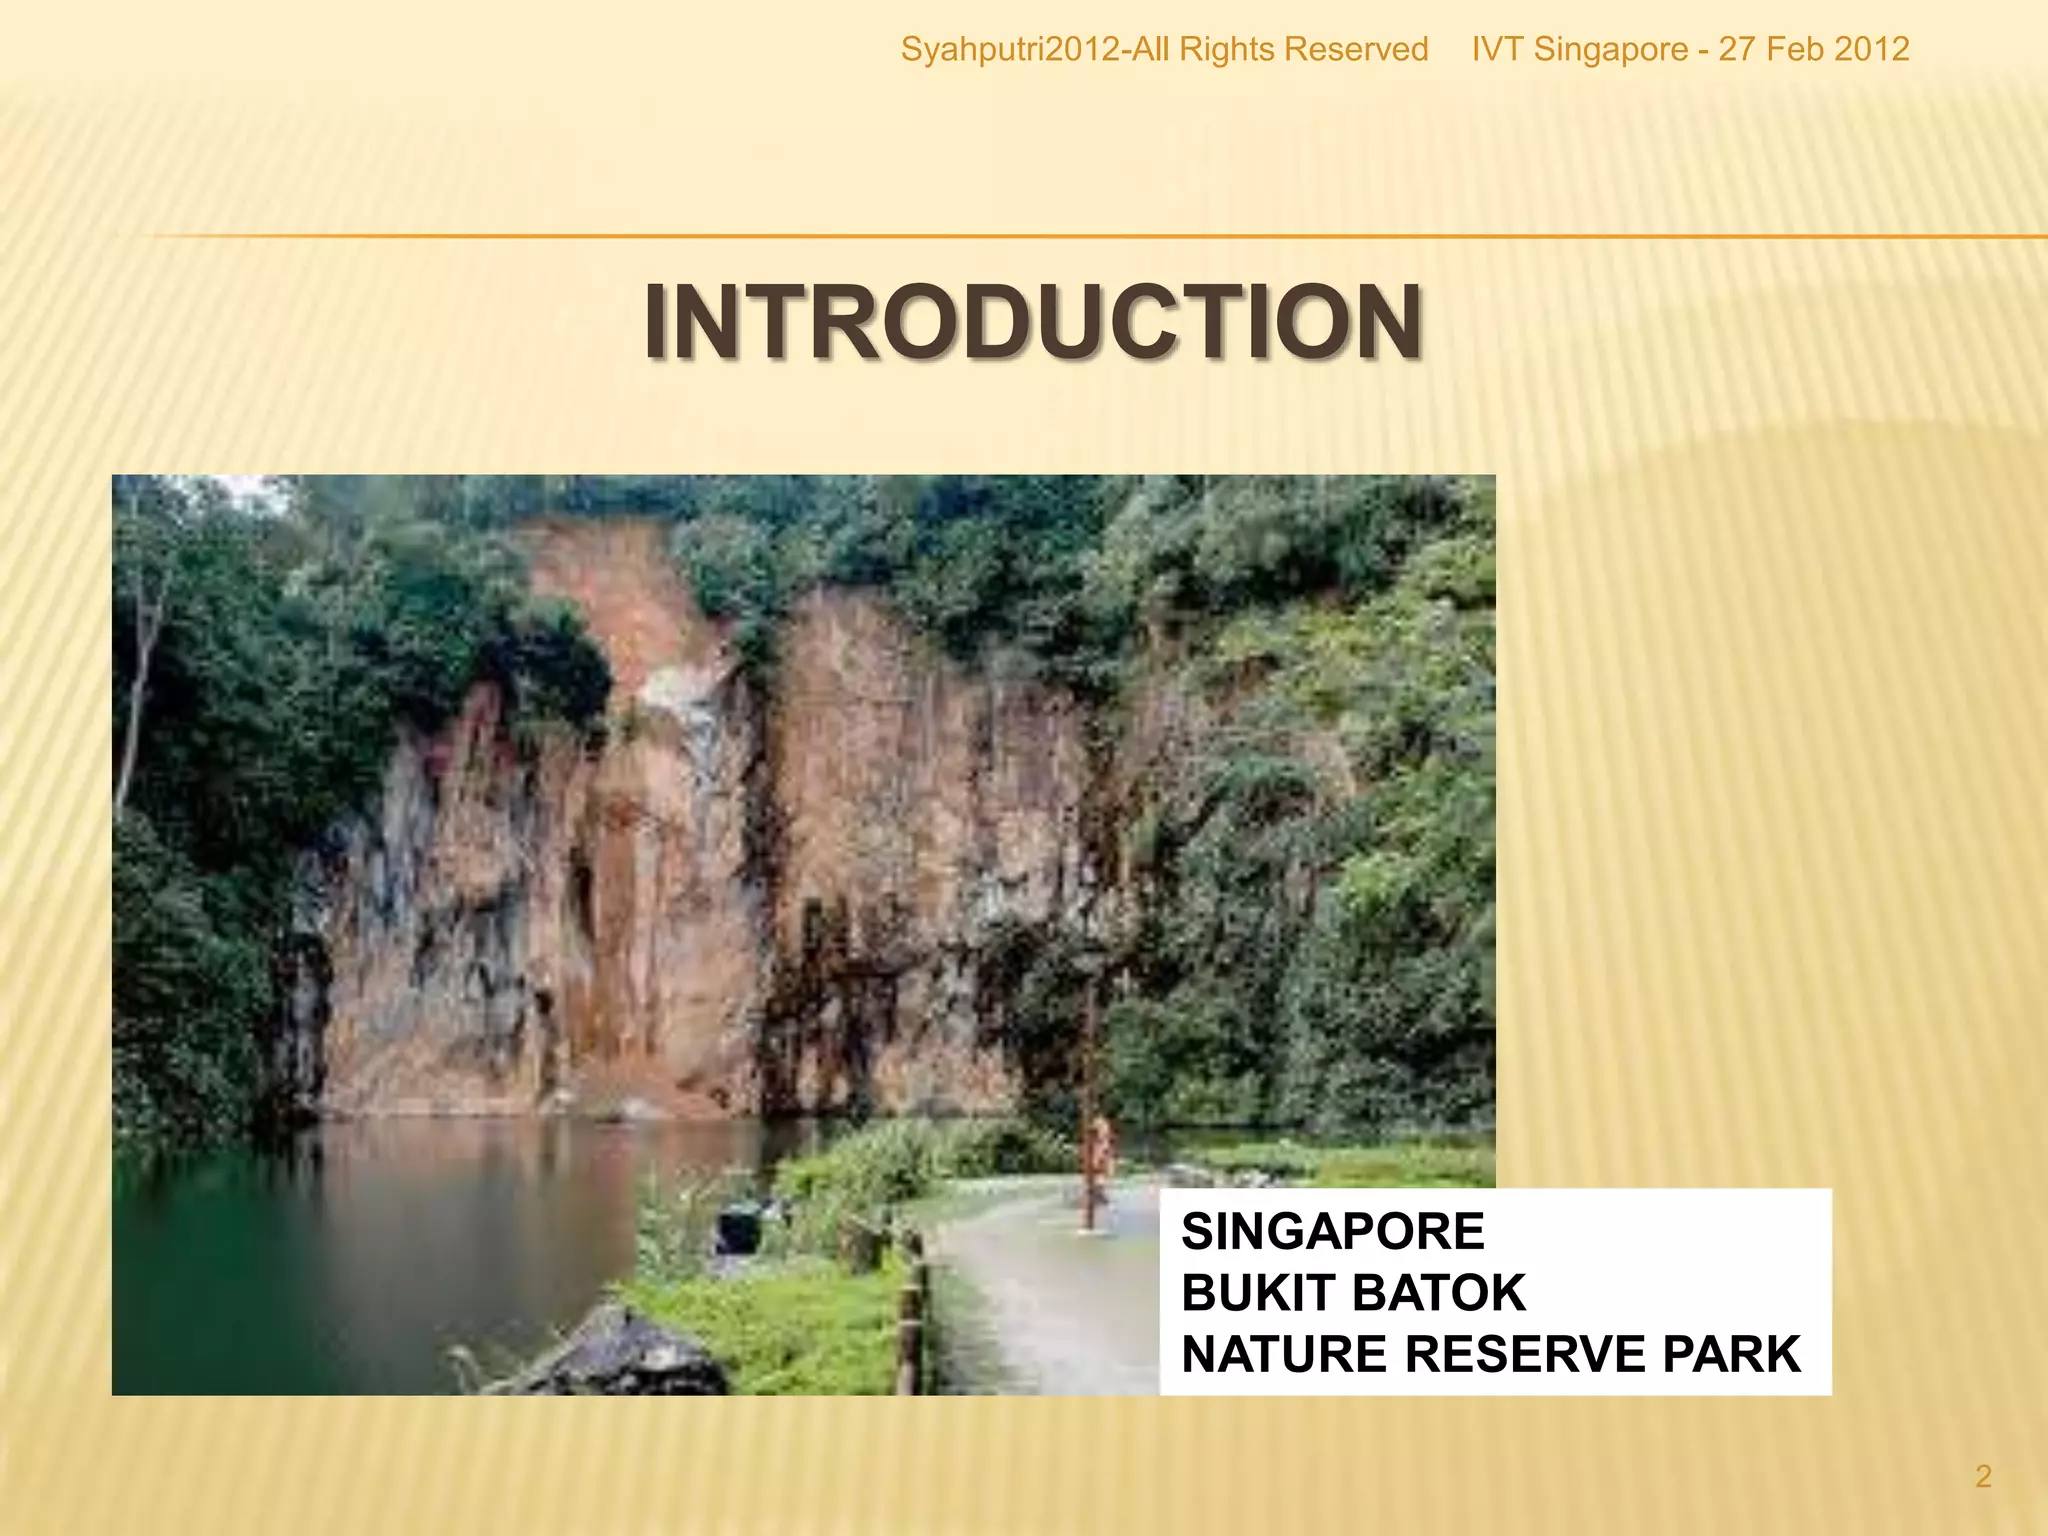The height and width of the screenshot is (1536, 2048).
Task: Click the orange horizontal line above title
Action: 1000,237
